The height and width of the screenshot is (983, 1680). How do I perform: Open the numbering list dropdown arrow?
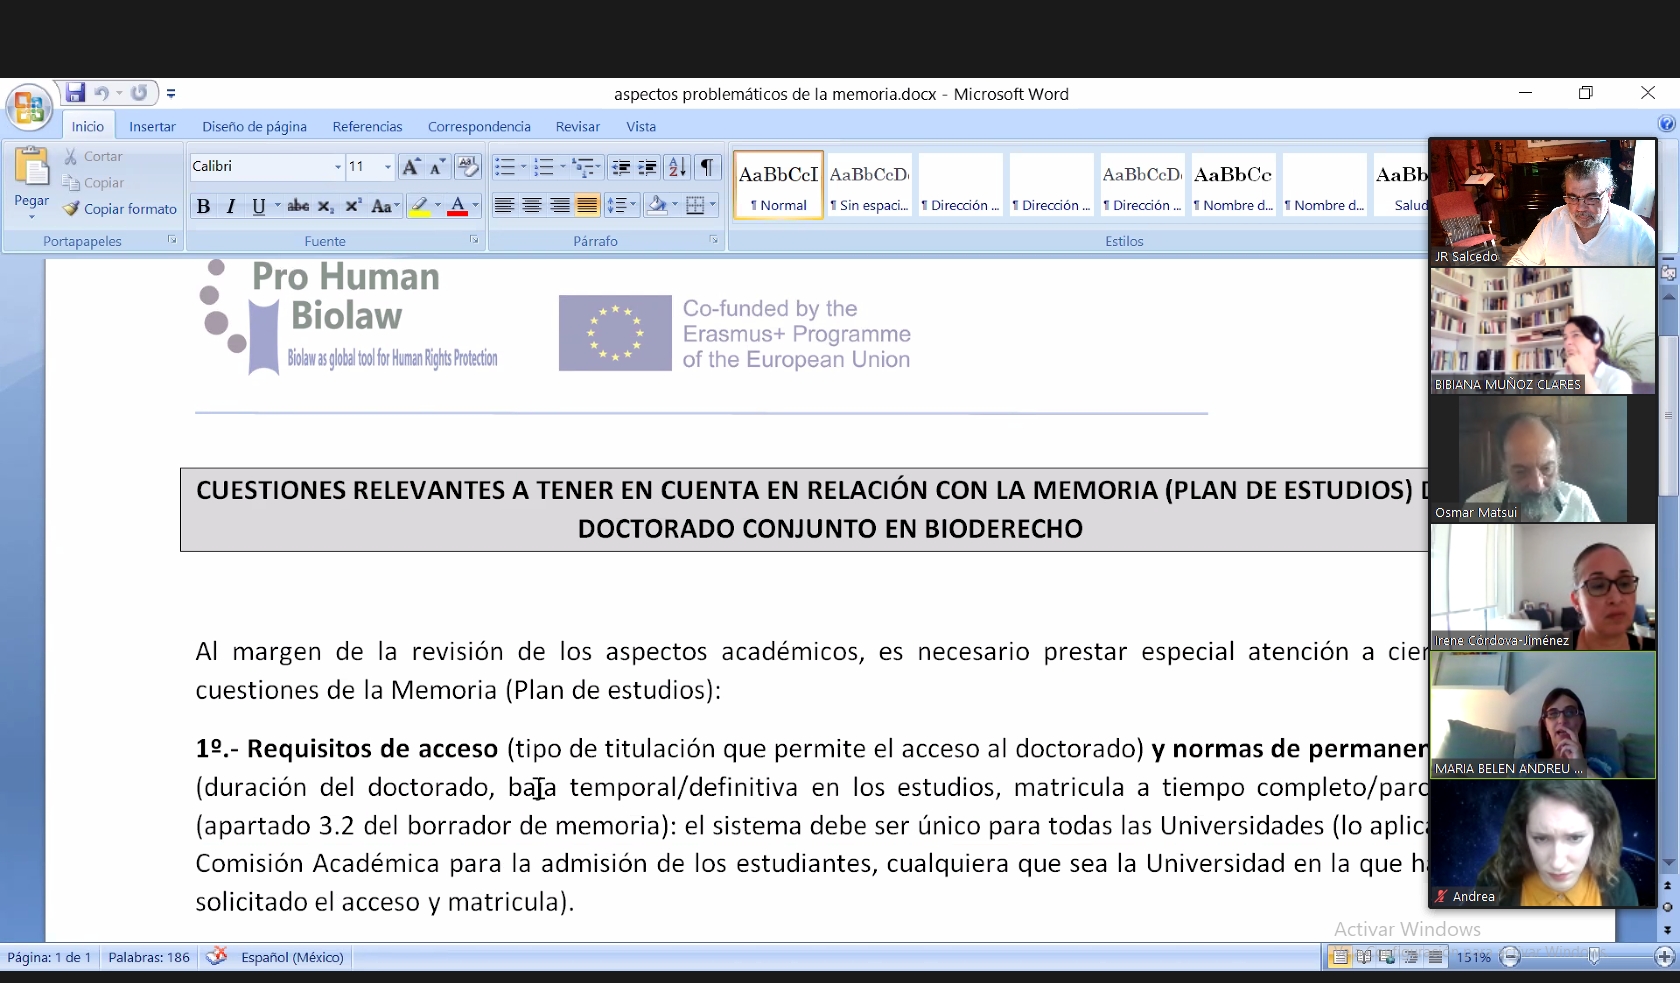click(562, 167)
